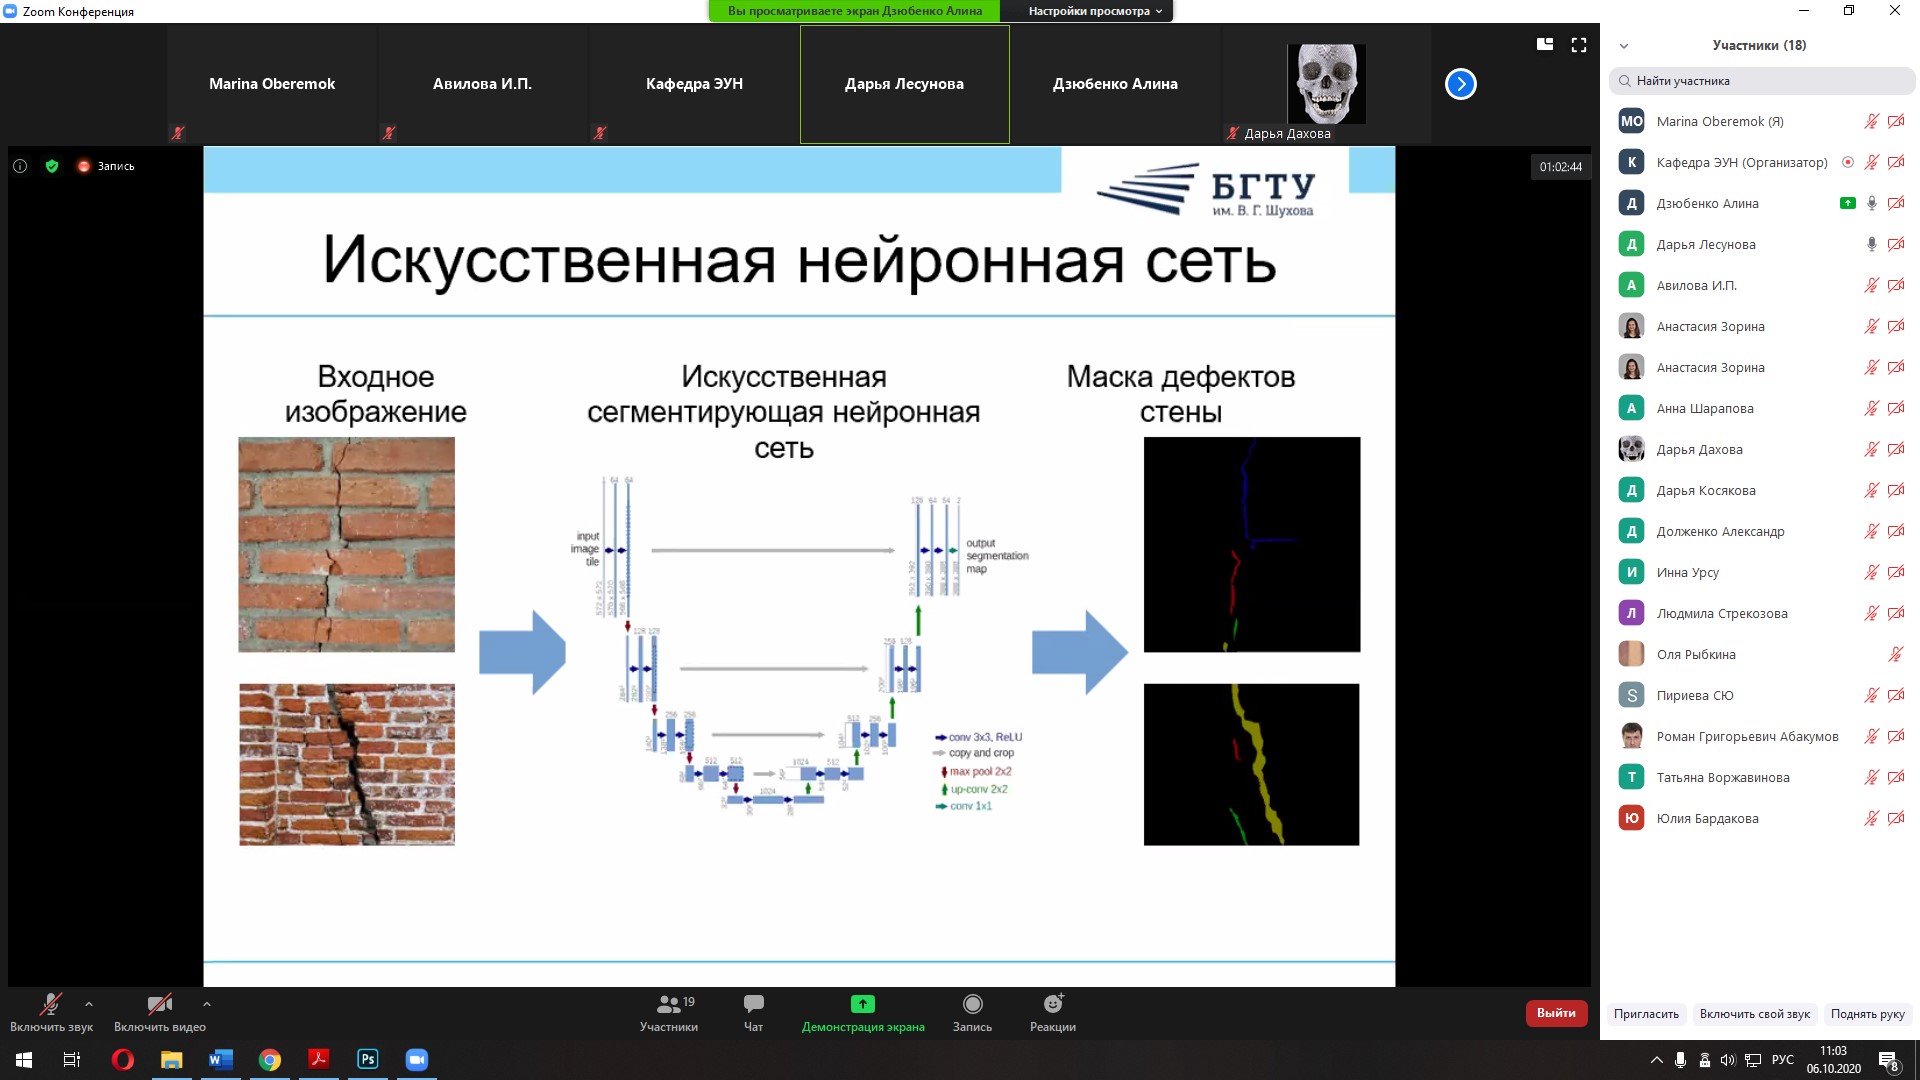The width and height of the screenshot is (1920, 1080).
Task: Click Дарья Дахова skull avatar in list
Action: (1631, 449)
